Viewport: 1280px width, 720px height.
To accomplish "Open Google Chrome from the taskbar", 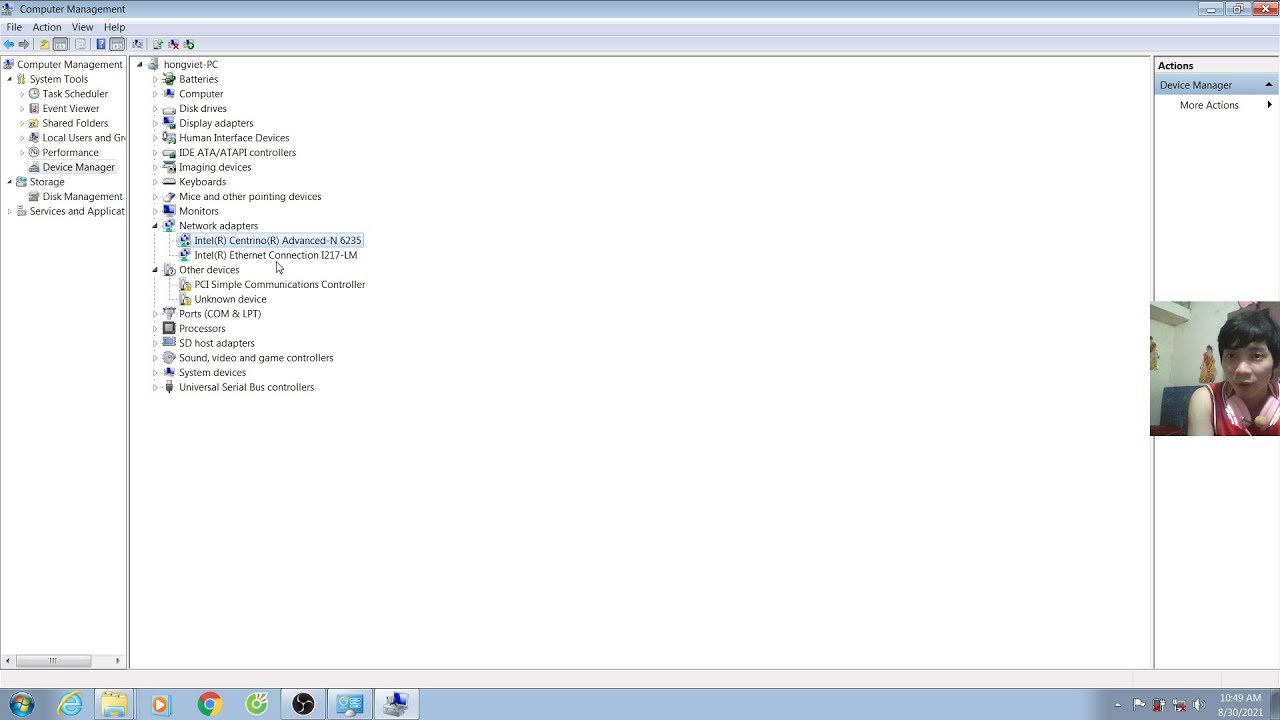I will point(209,705).
